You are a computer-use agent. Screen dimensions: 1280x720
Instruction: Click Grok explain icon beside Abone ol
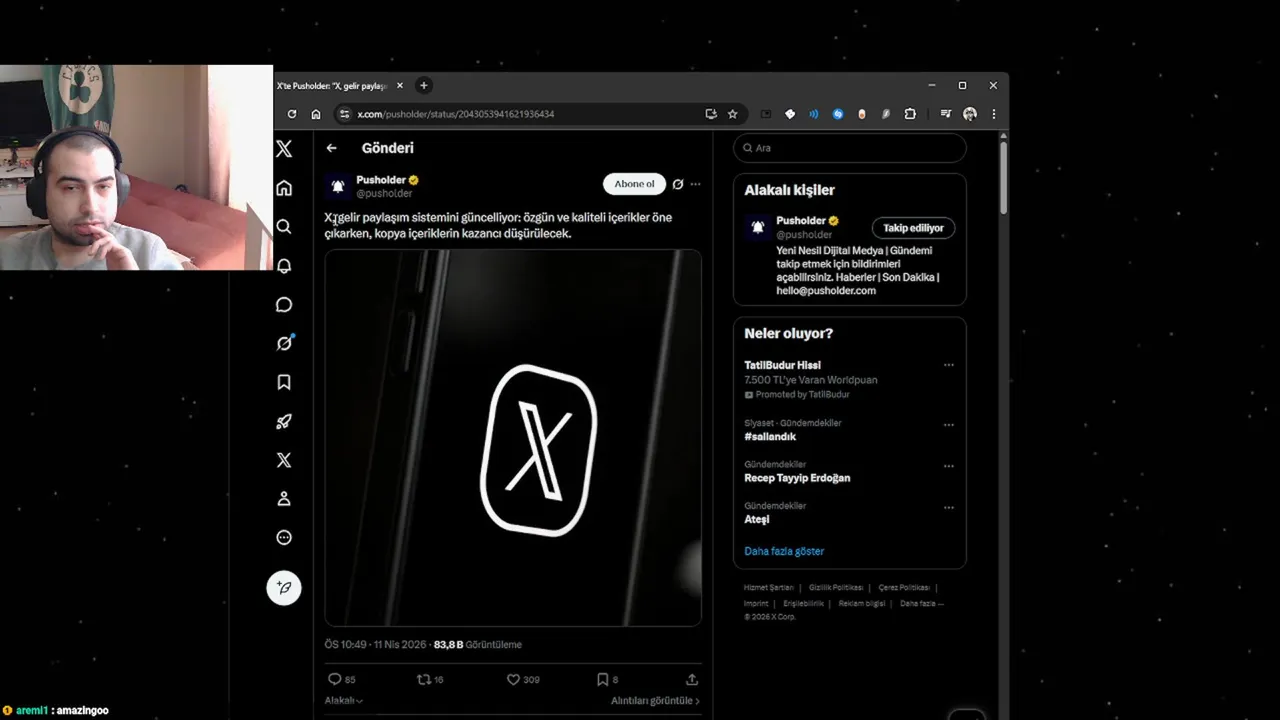pos(678,184)
